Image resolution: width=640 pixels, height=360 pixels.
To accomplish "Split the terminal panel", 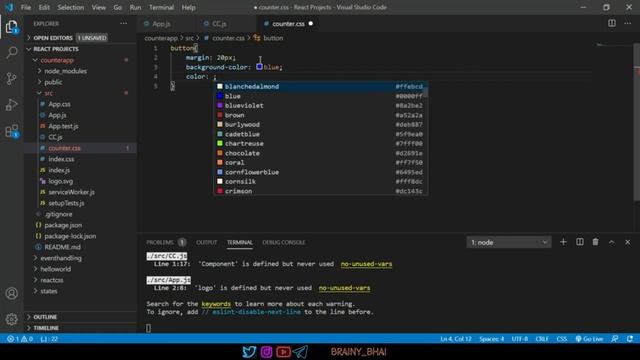I will (x=580, y=242).
